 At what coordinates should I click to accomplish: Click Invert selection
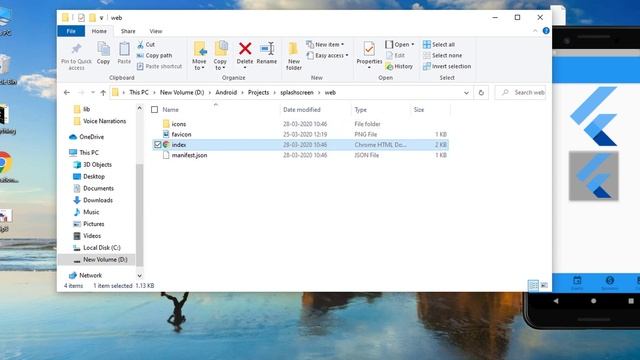[447, 66]
